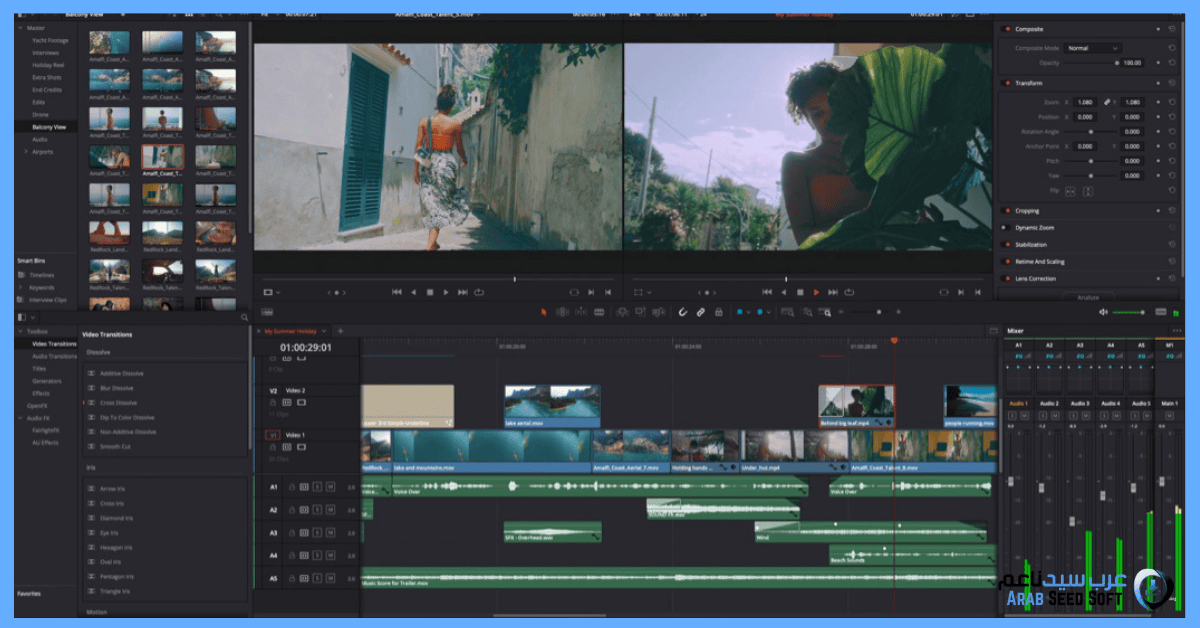This screenshot has height=628, width=1200.
Task: Click the horizontal flip icon under Transform
Action: click(1069, 190)
